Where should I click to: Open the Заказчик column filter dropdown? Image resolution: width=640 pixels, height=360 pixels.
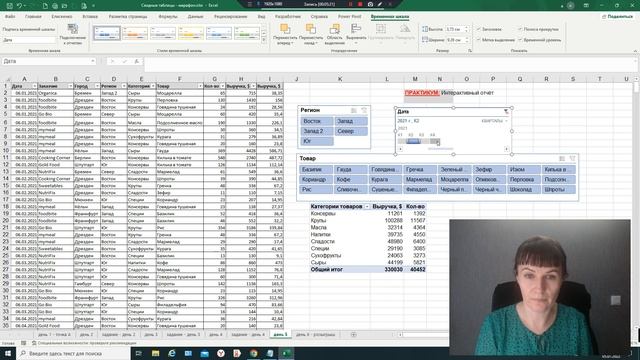(70, 86)
